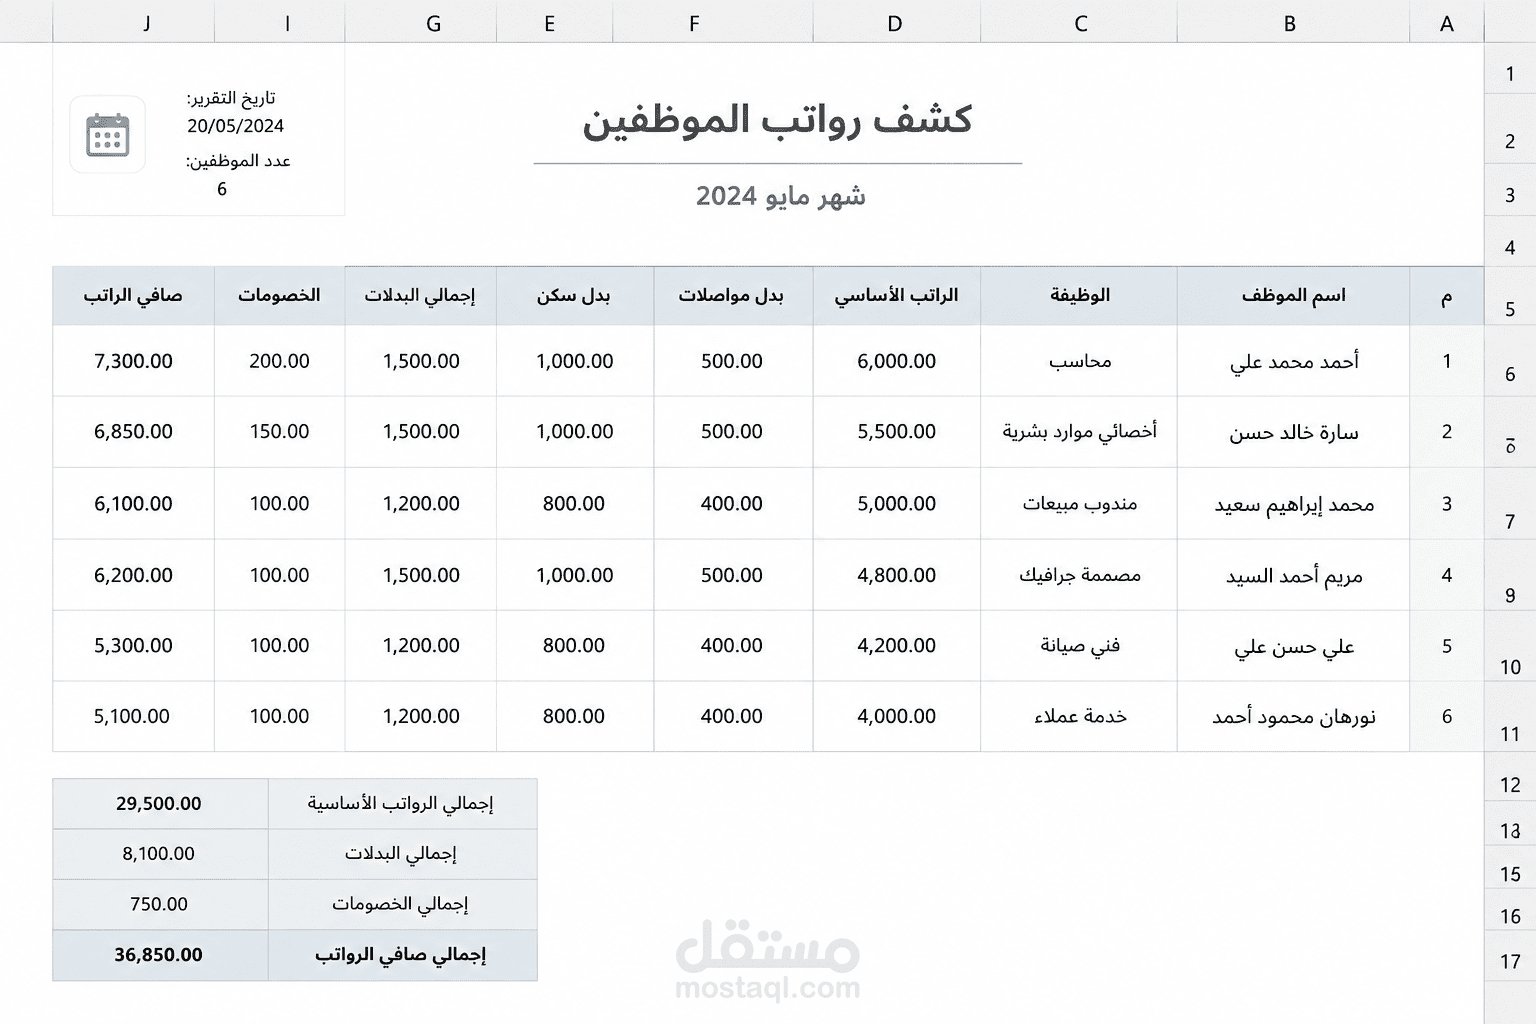This screenshot has width=1536, height=1024.
Task: Click job title مندوب مبيعات
Action: click(x=1080, y=503)
